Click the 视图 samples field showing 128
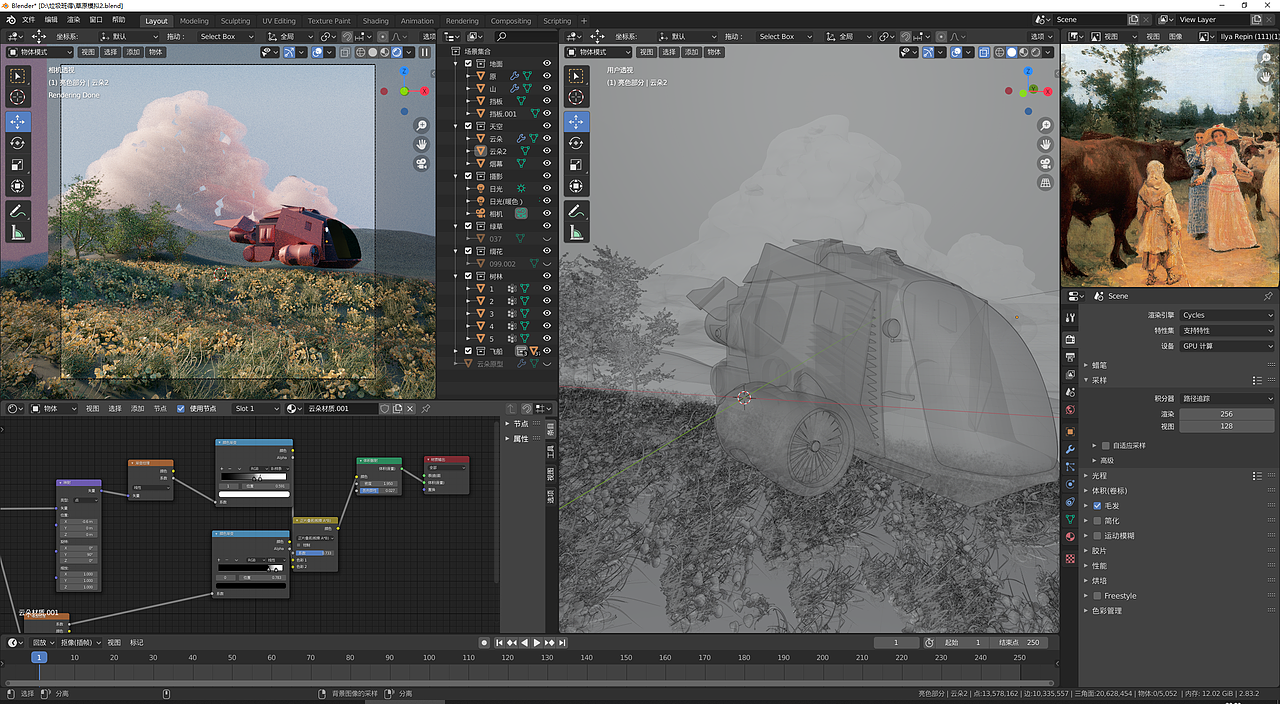 [1226, 426]
